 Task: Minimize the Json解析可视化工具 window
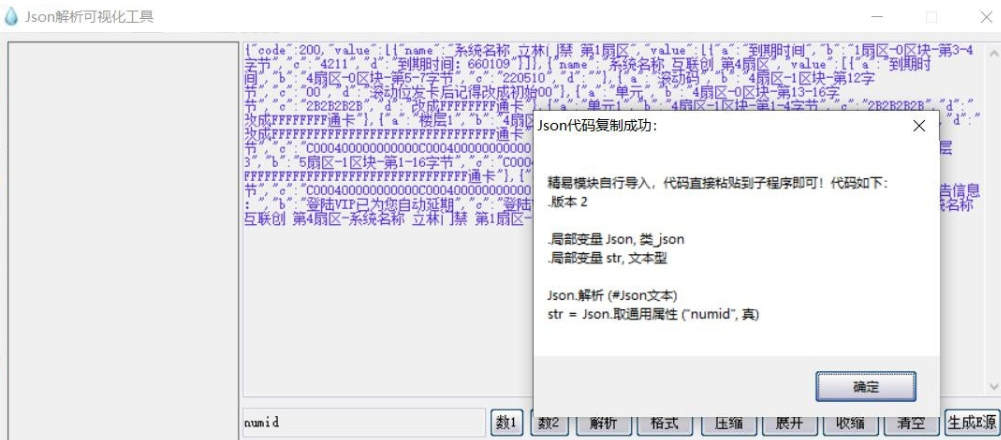pyautogui.click(x=876, y=17)
